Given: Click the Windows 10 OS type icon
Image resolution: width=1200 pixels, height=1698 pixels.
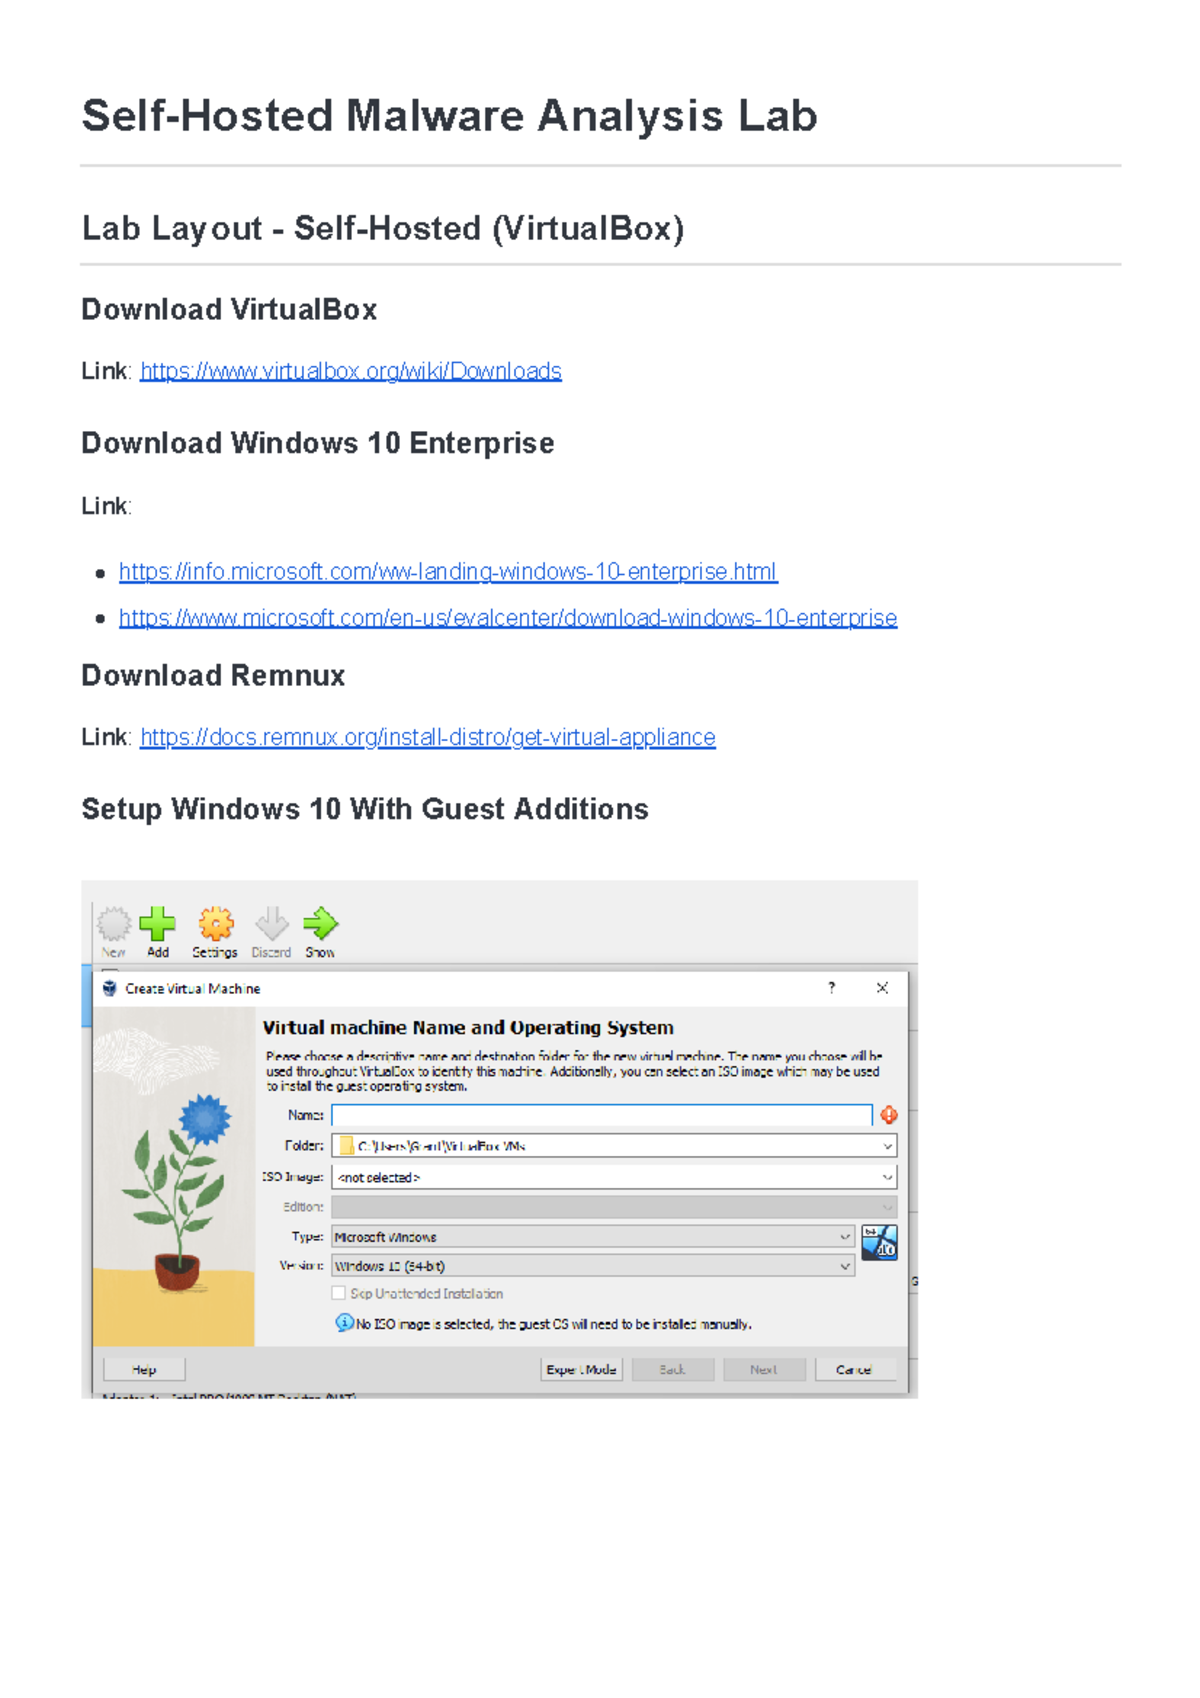Looking at the screenshot, I should click(x=879, y=1243).
